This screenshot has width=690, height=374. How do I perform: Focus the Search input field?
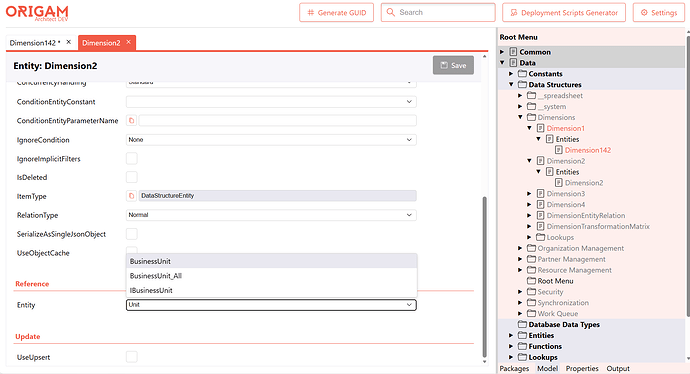[438, 13]
